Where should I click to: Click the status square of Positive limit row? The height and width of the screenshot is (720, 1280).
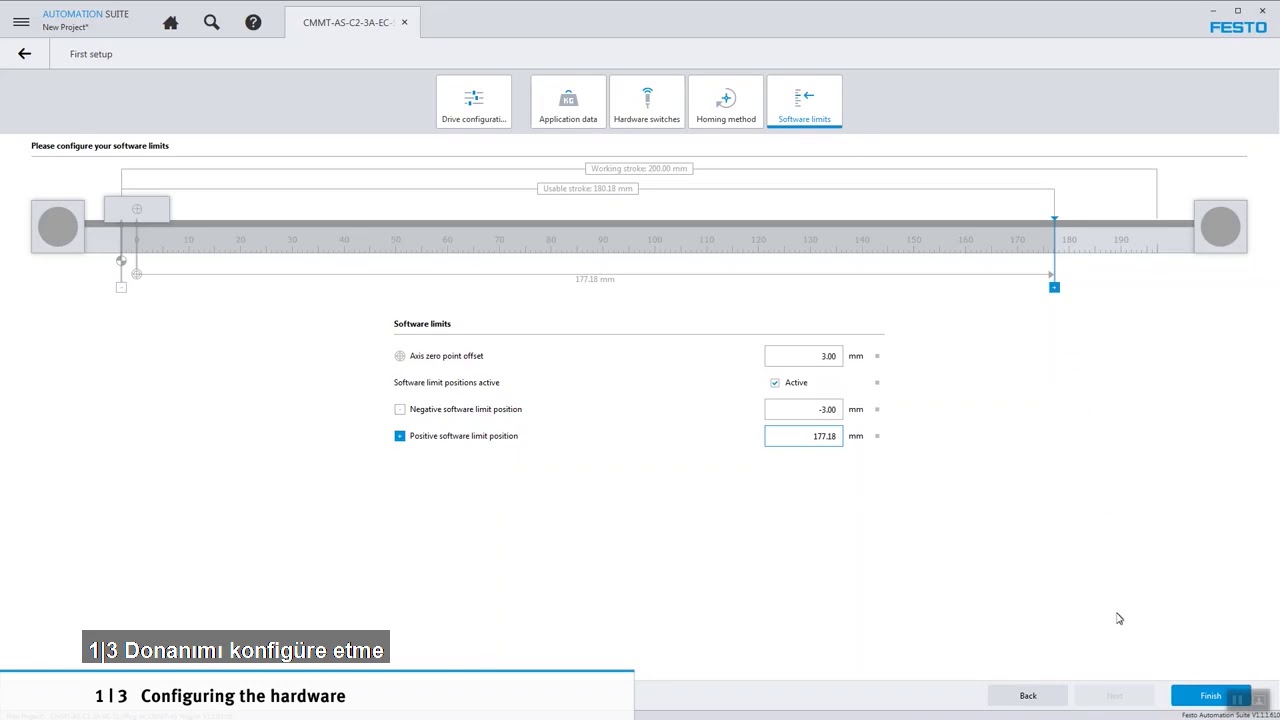[x=877, y=436]
